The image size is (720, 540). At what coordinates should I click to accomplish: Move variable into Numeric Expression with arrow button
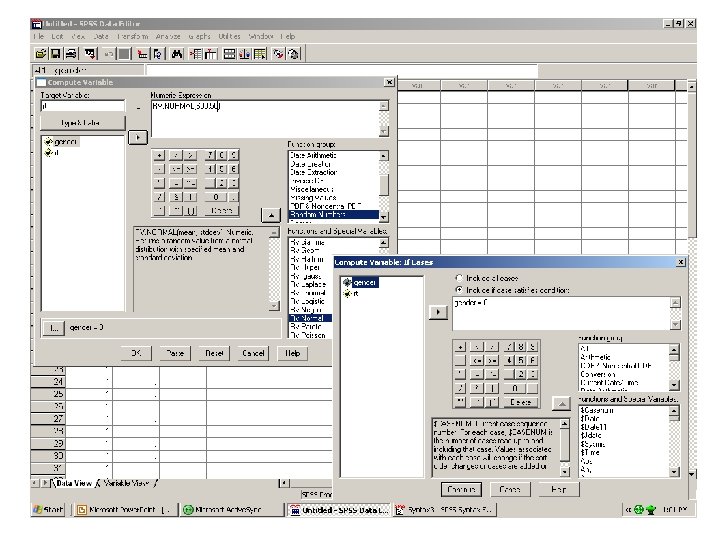tap(138, 137)
